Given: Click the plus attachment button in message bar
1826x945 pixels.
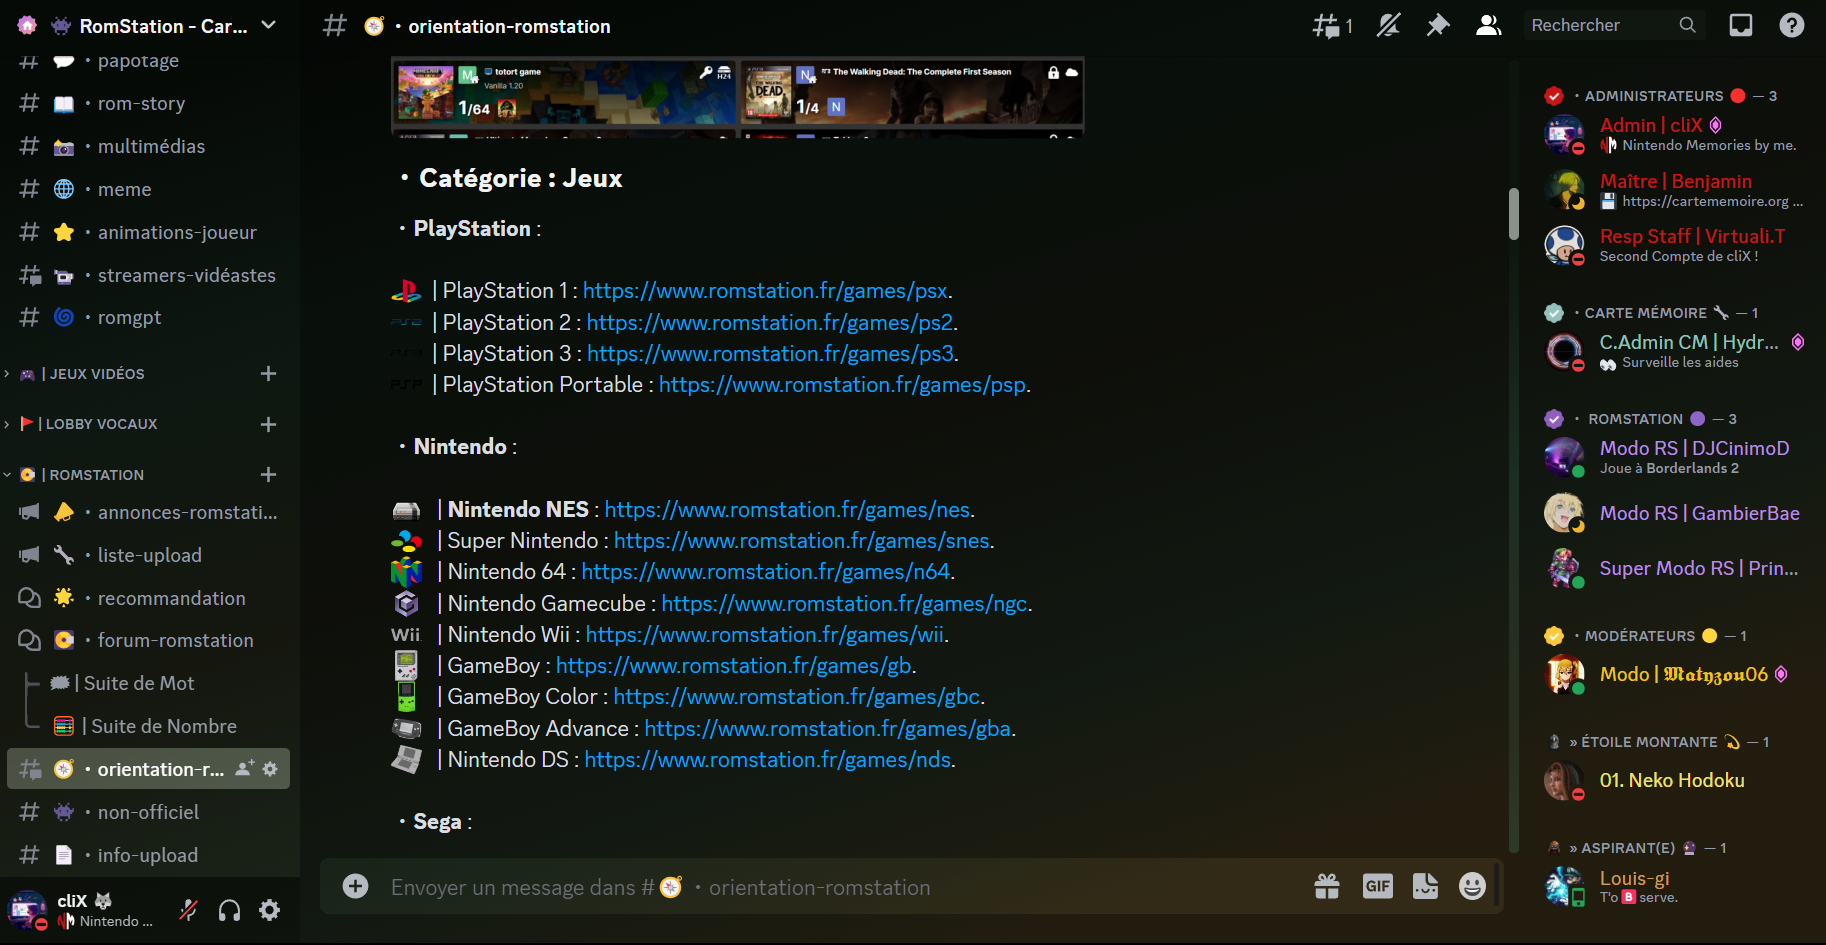Looking at the screenshot, I should point(355,886).
